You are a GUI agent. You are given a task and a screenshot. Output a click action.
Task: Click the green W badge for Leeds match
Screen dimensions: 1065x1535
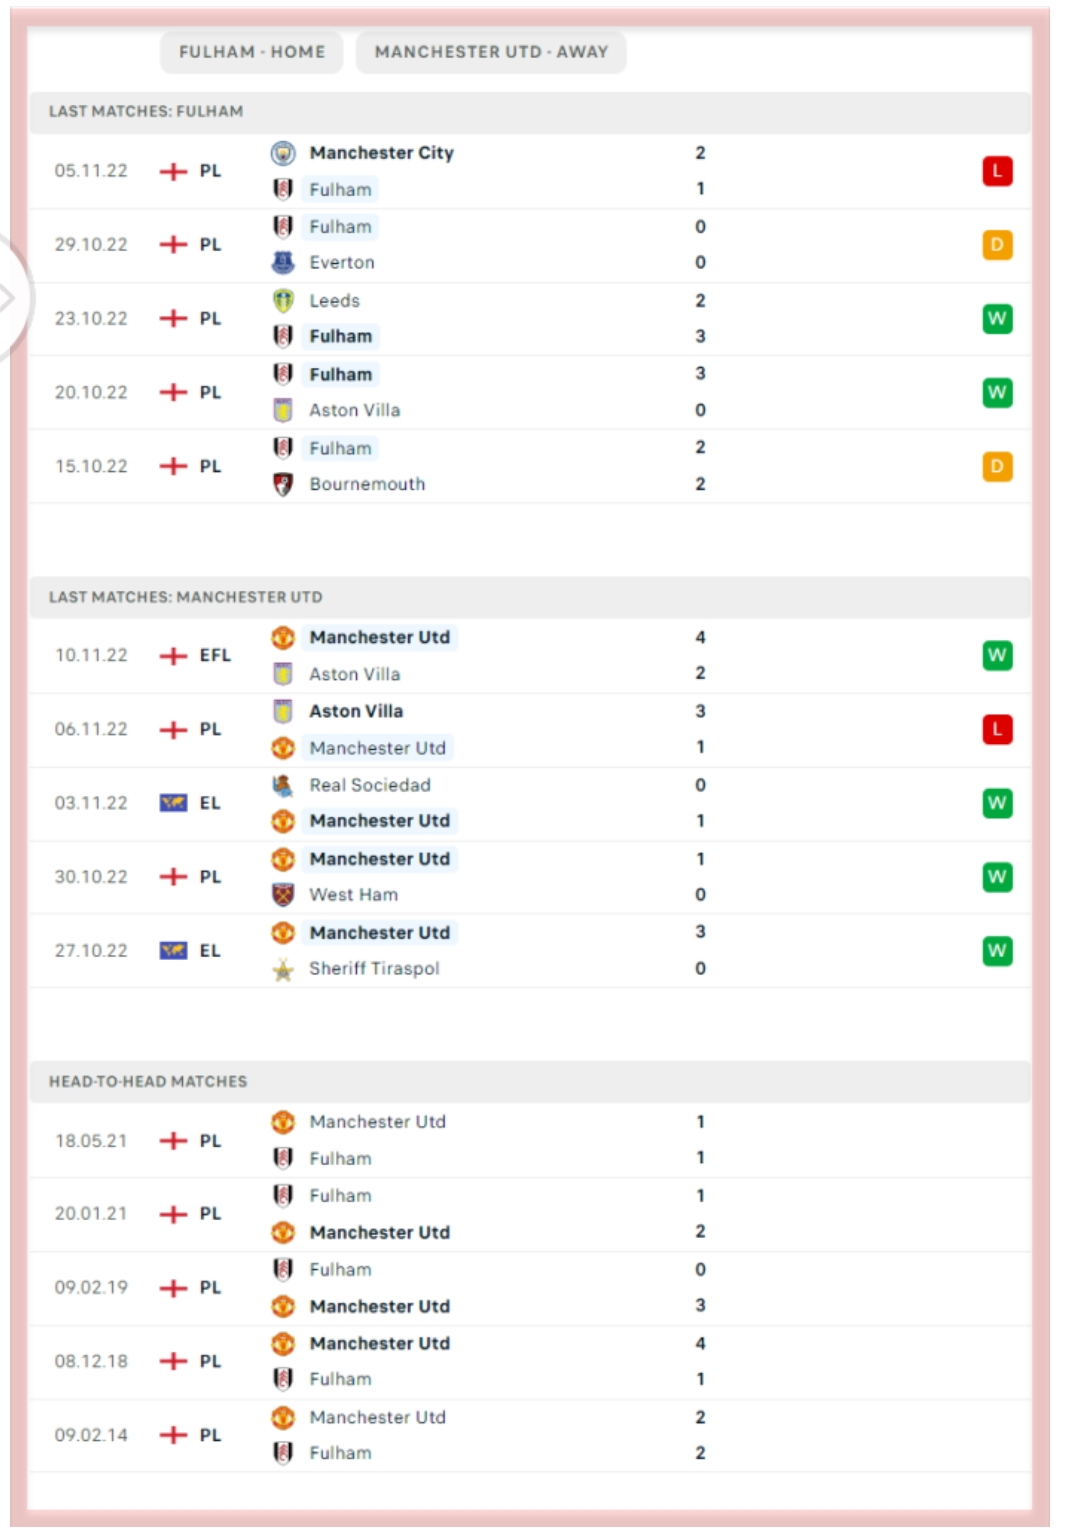click(x=997, y=319)
